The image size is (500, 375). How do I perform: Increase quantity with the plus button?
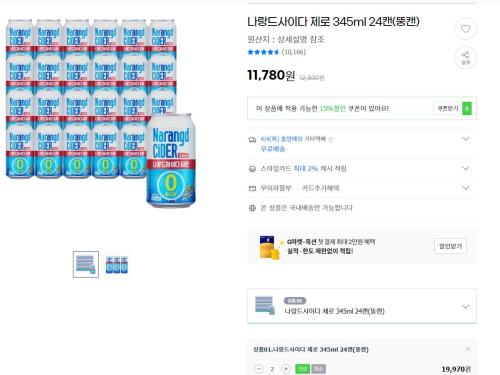[x=286, y=369]
